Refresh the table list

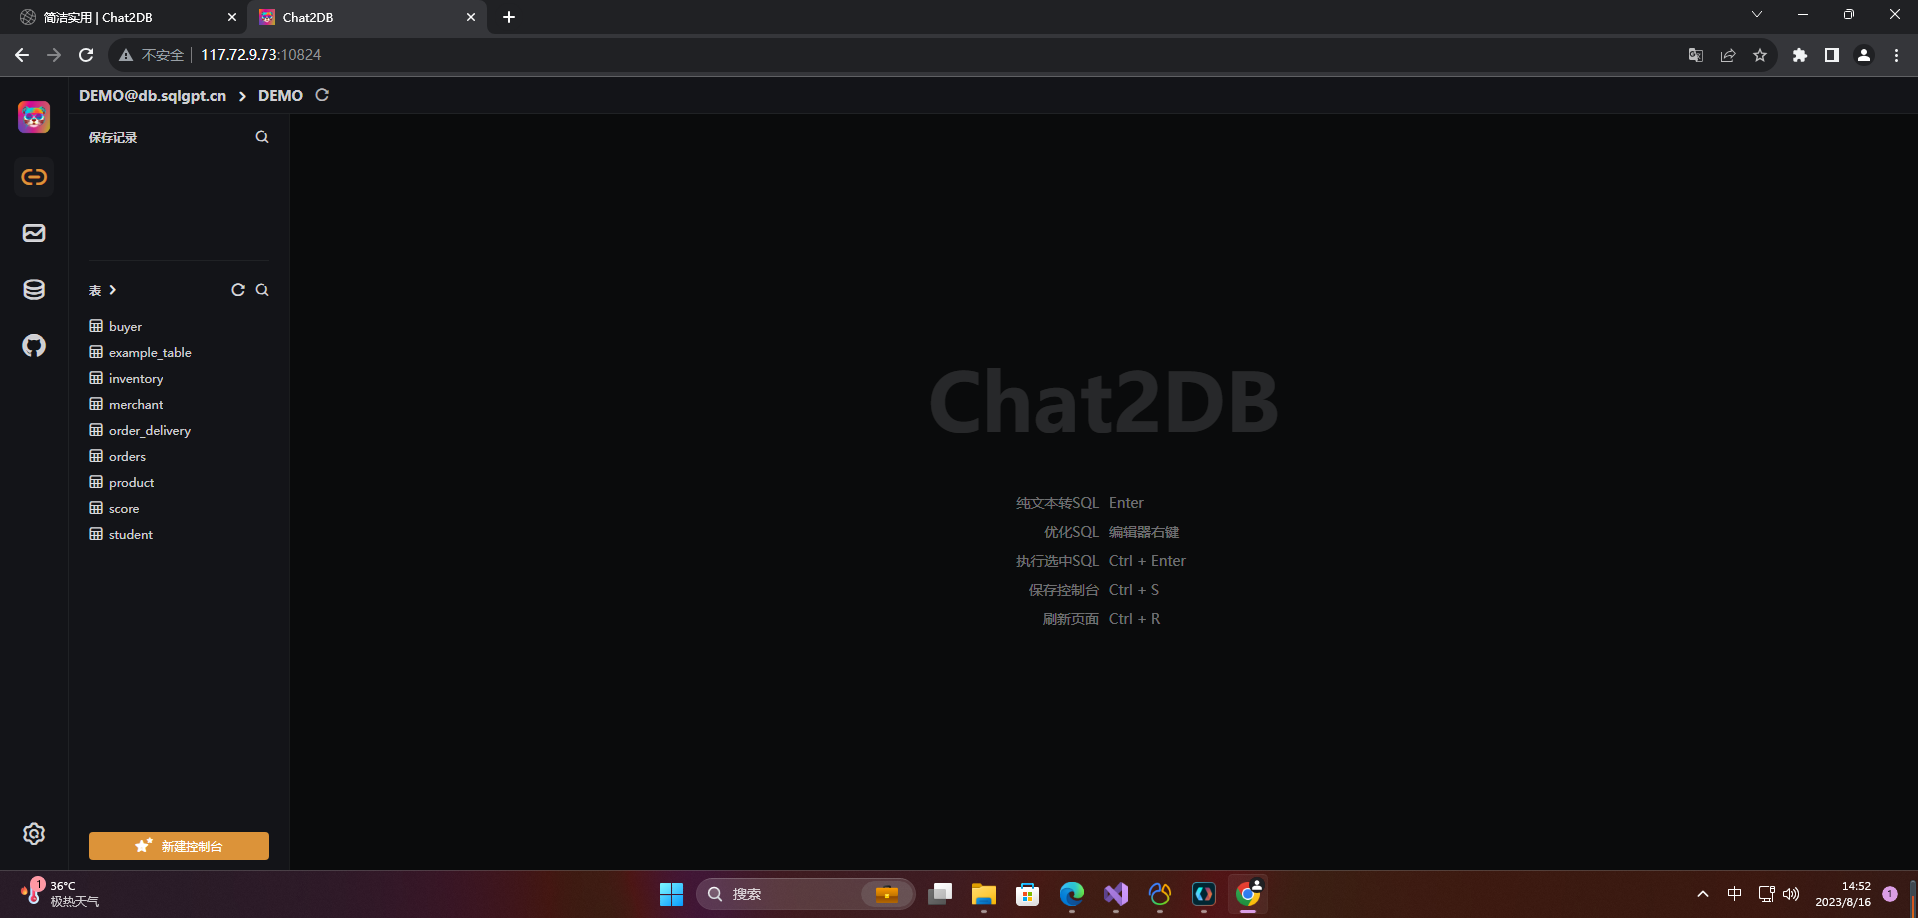tap(238, 290)
